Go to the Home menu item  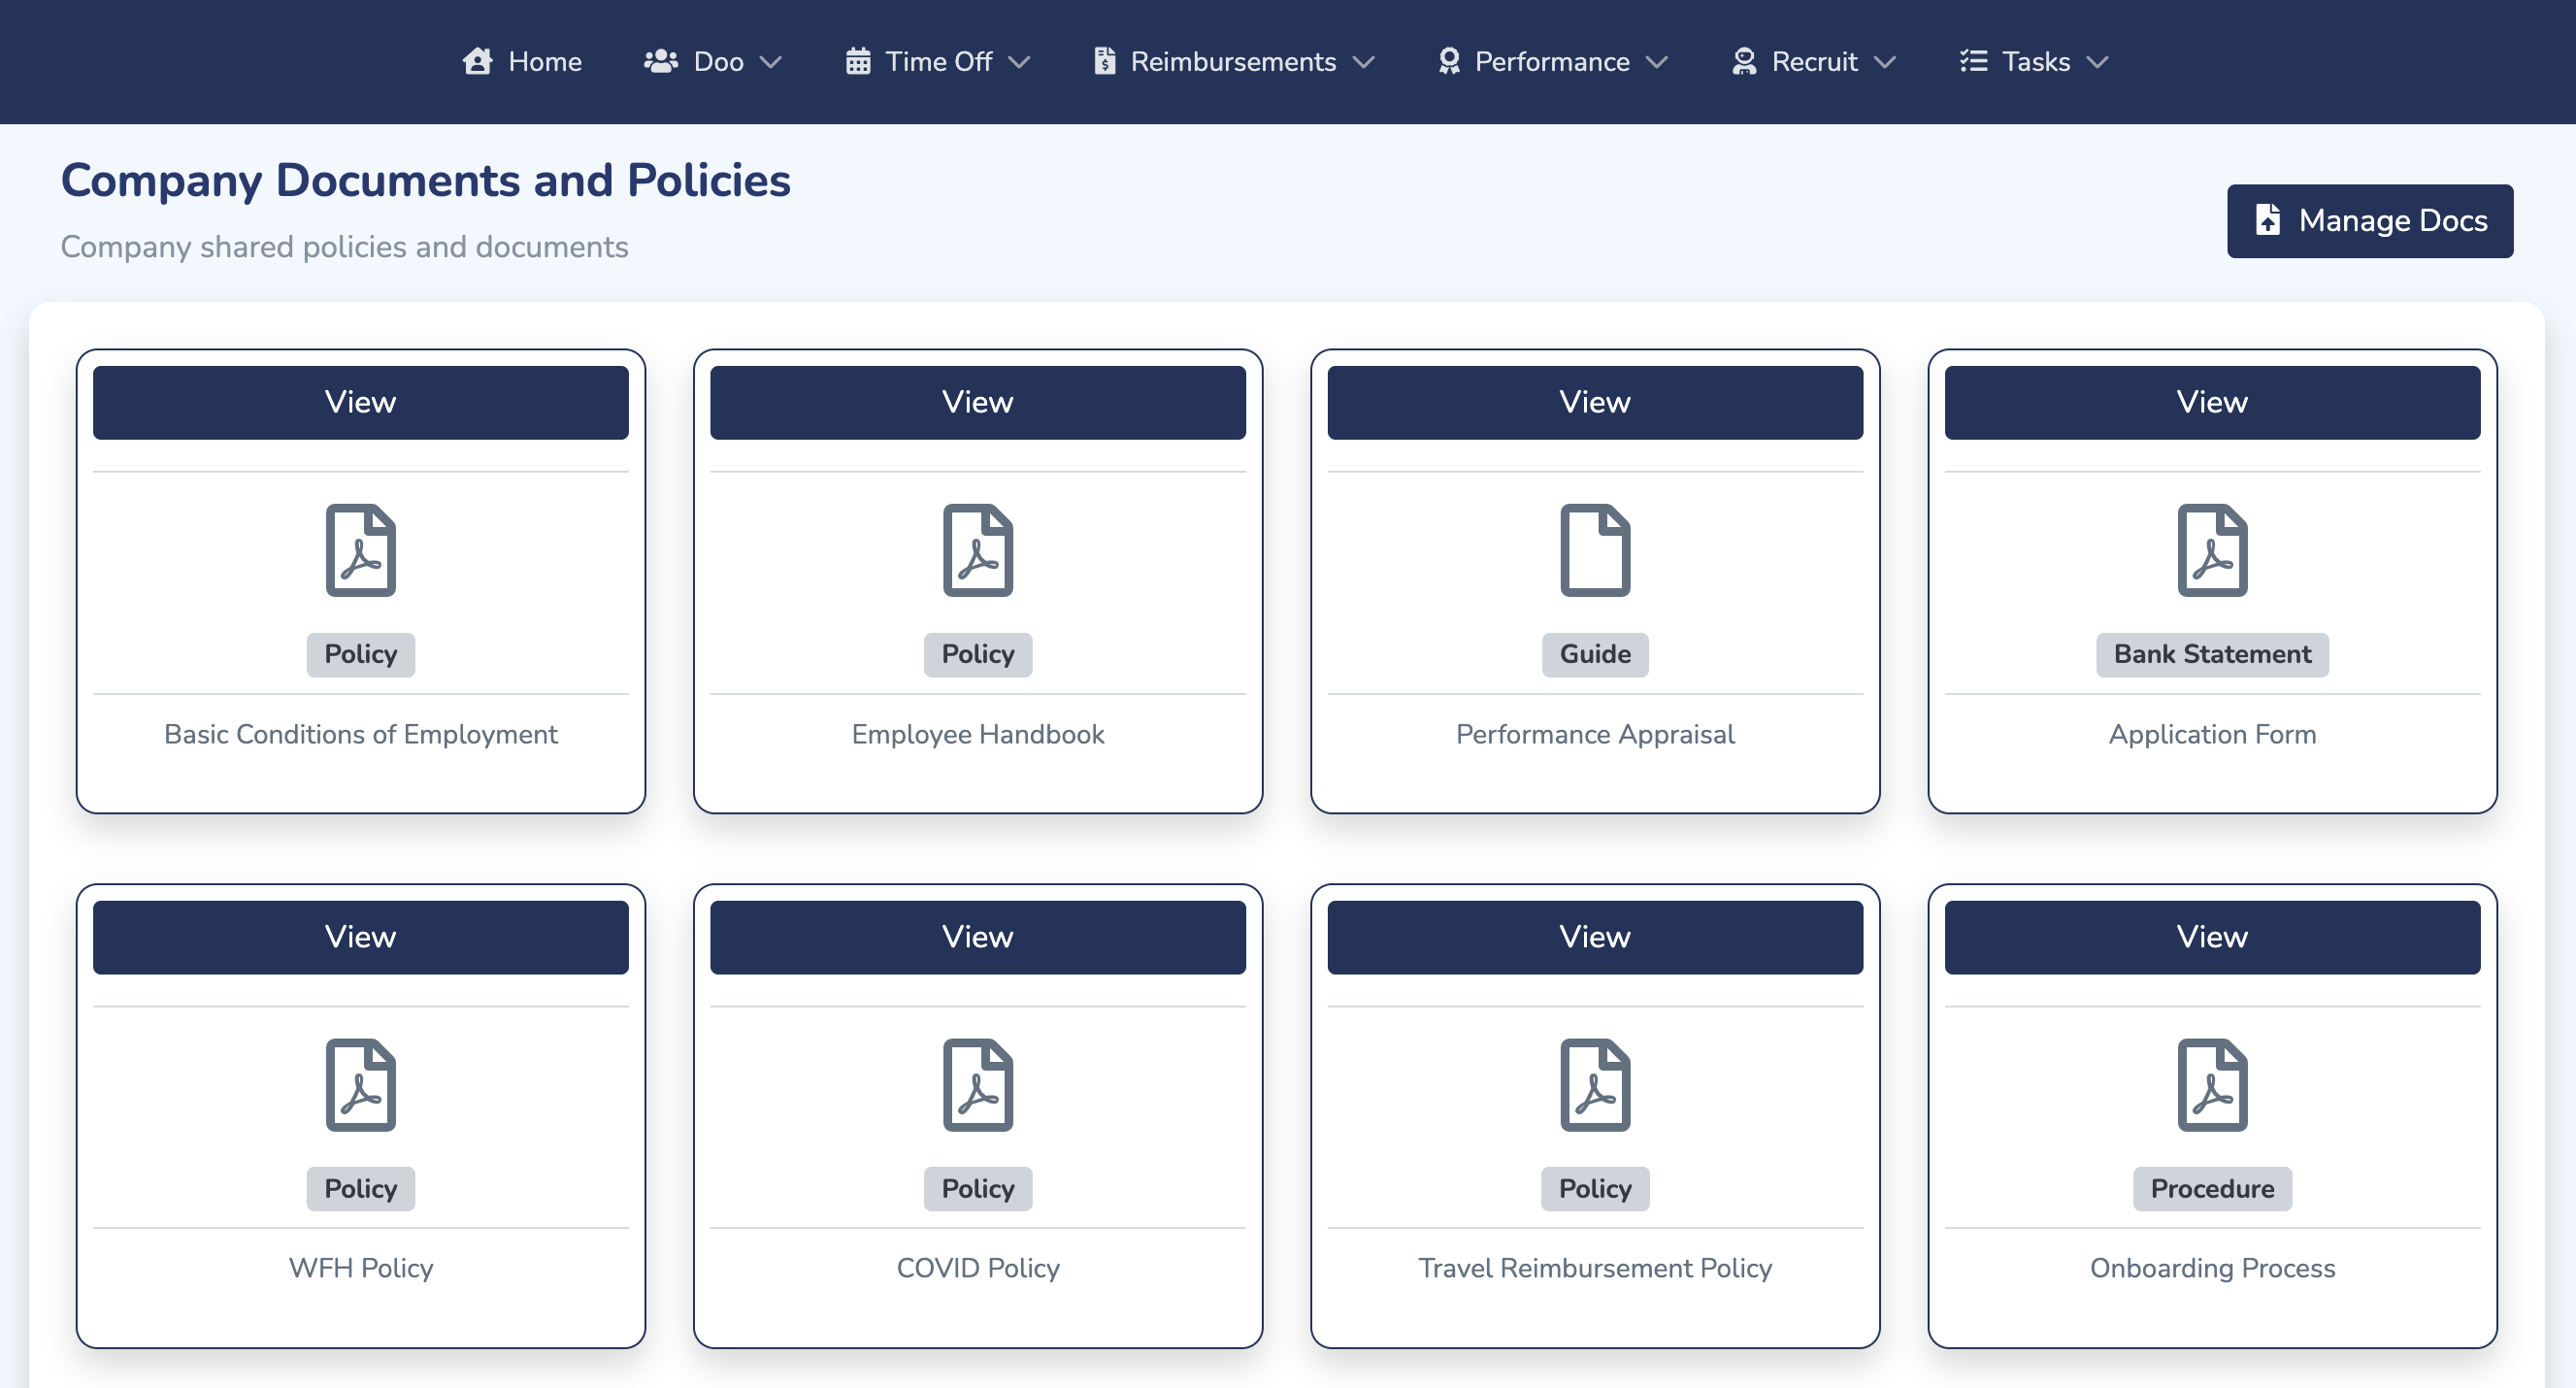522,61
